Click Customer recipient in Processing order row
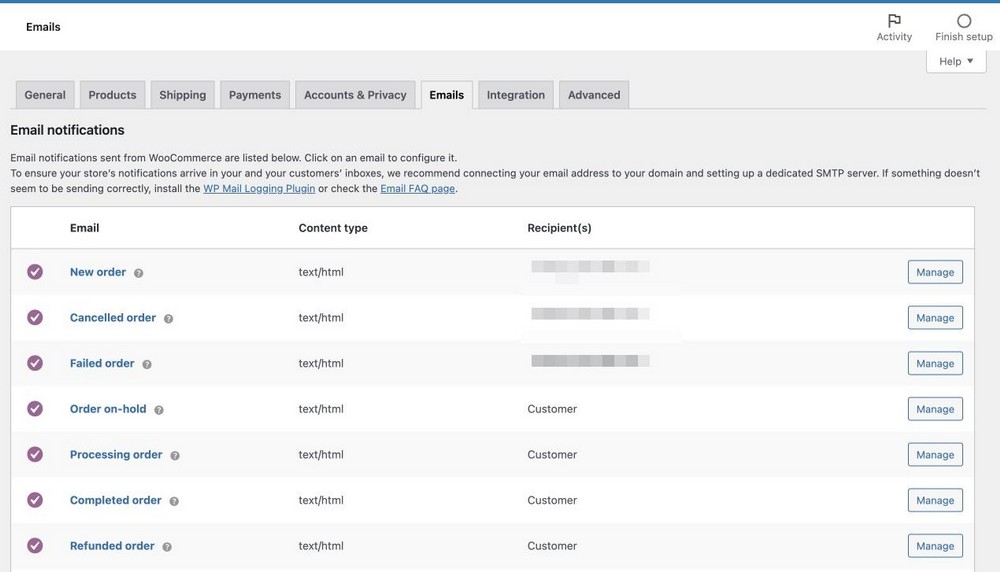The width and height of the screenshot is (1000, 572). pyautogui.click(x=552, y=454)
